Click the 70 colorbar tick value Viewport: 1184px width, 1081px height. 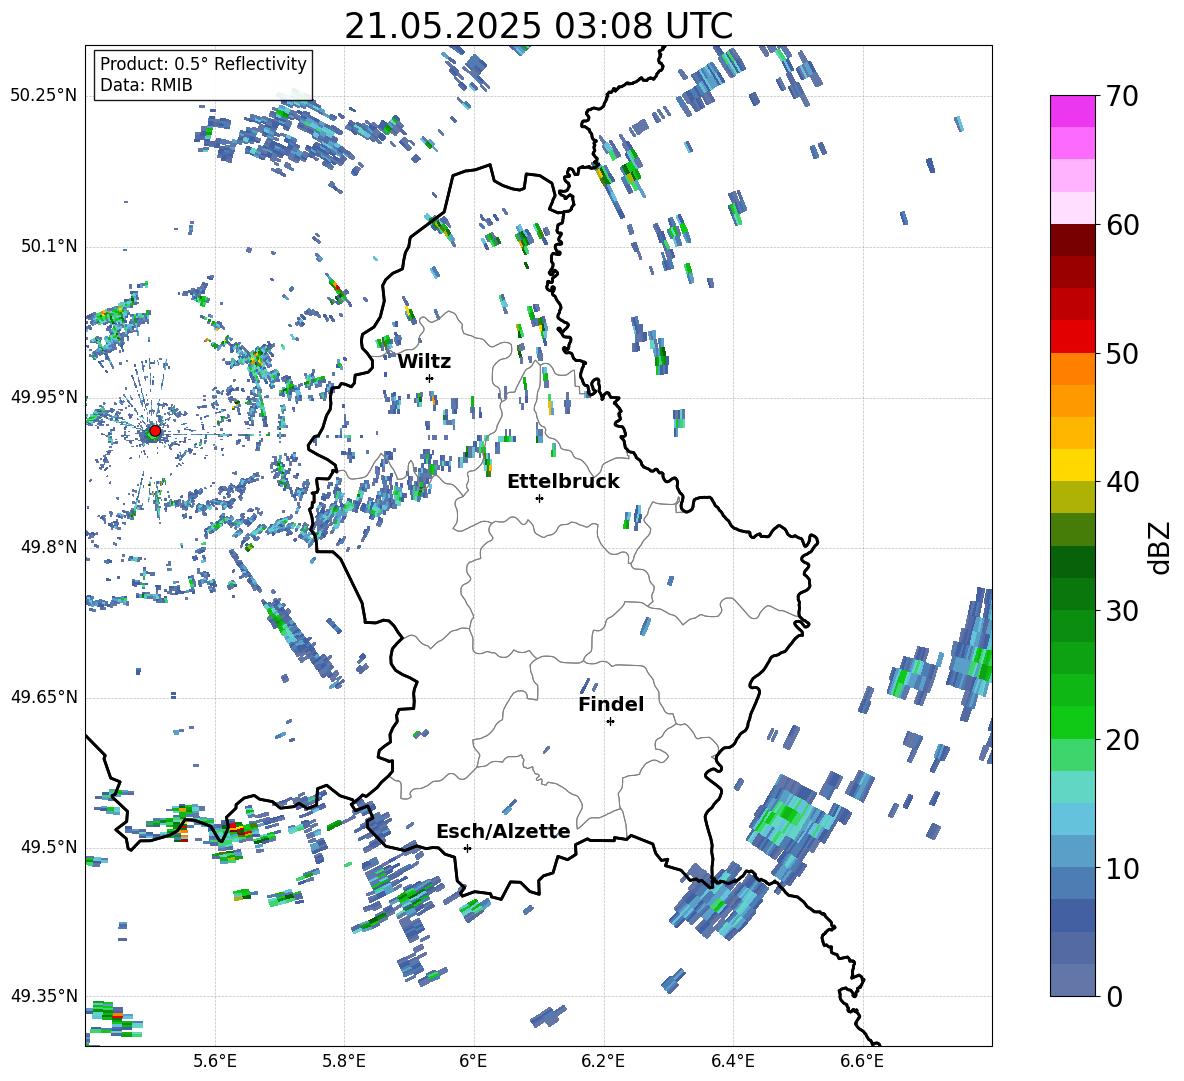[1123, 96]
